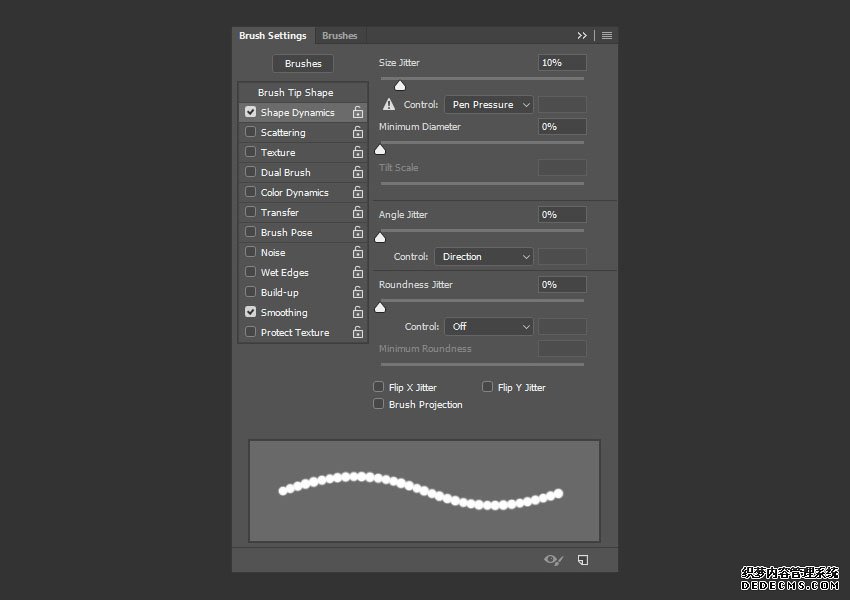
Task: Toggle the live tip brush preview icon
Action: [553, 560]
